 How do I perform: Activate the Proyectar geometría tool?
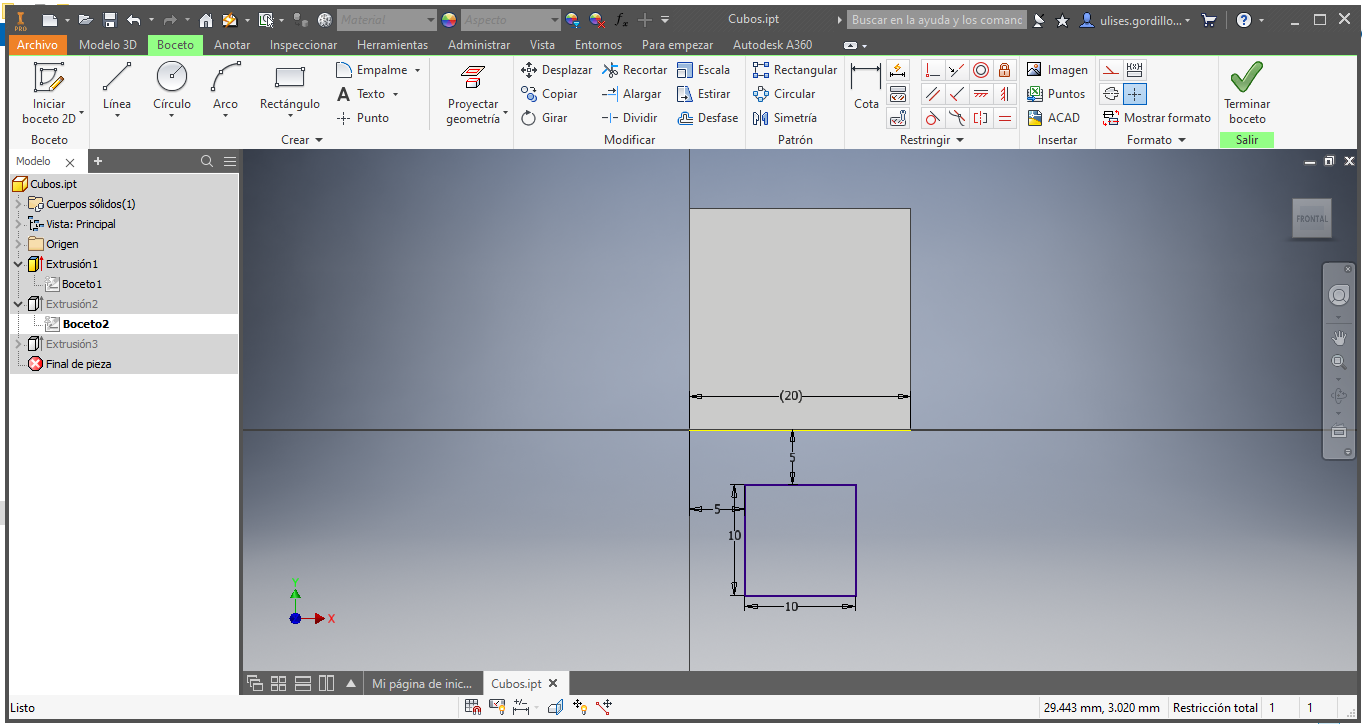[473, 93]
